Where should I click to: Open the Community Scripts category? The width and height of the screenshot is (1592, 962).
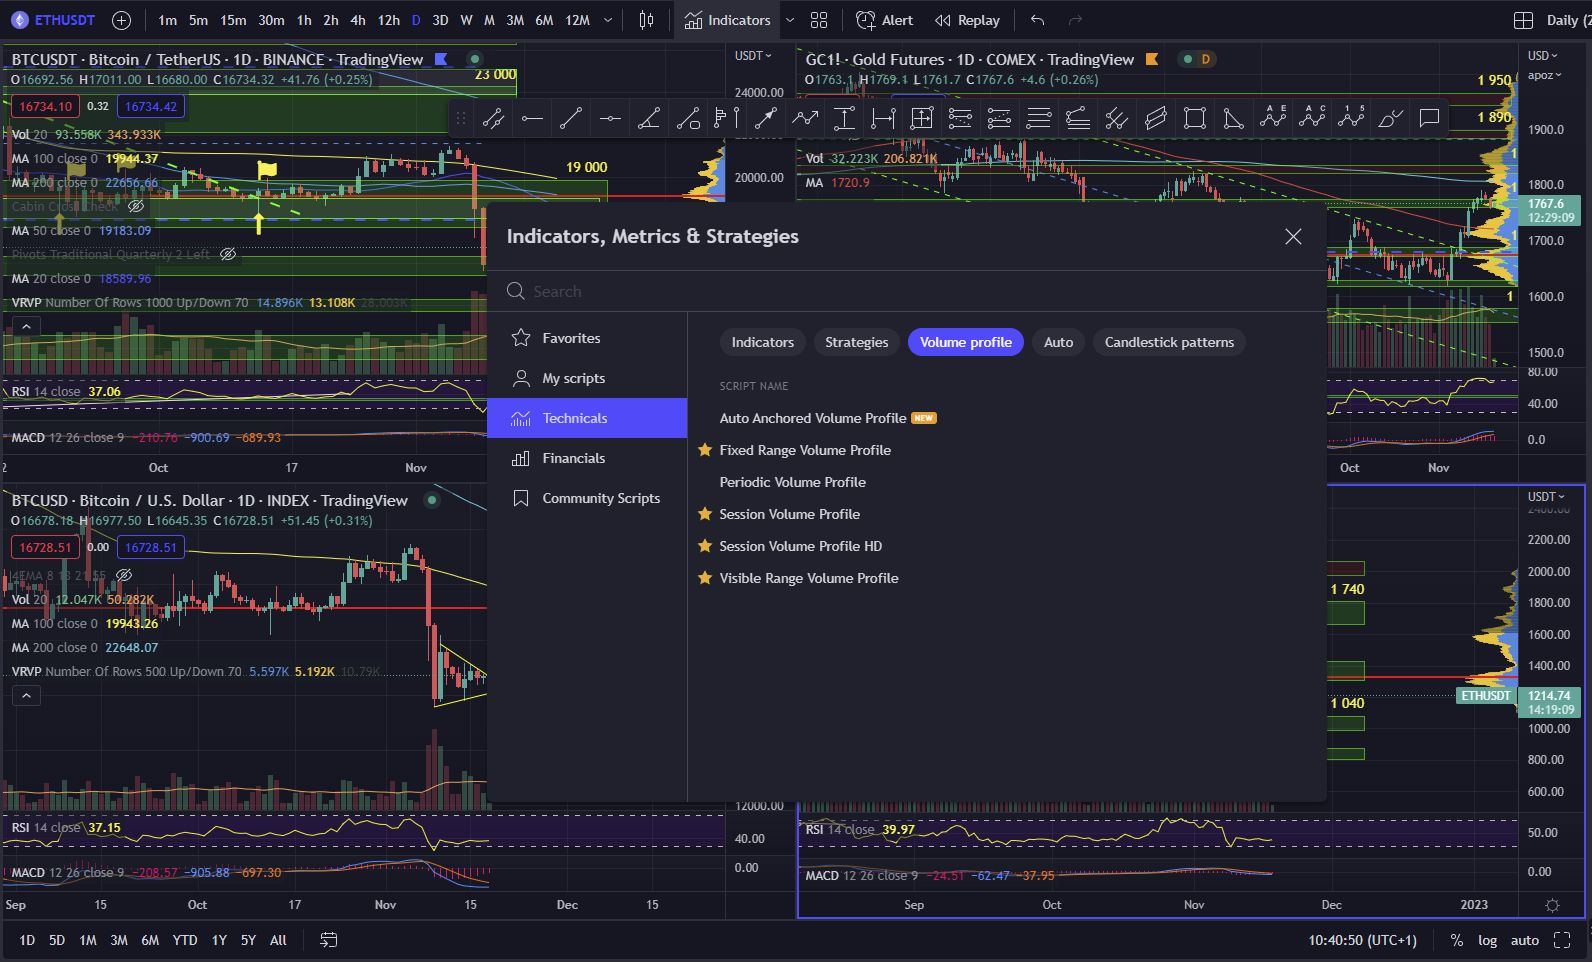(x=587, y=498)
